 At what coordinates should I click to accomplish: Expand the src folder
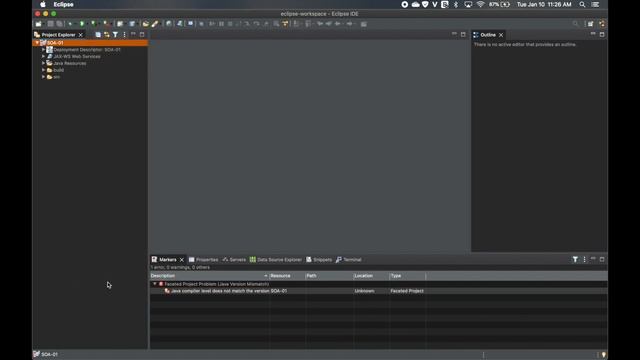[43, 77]
